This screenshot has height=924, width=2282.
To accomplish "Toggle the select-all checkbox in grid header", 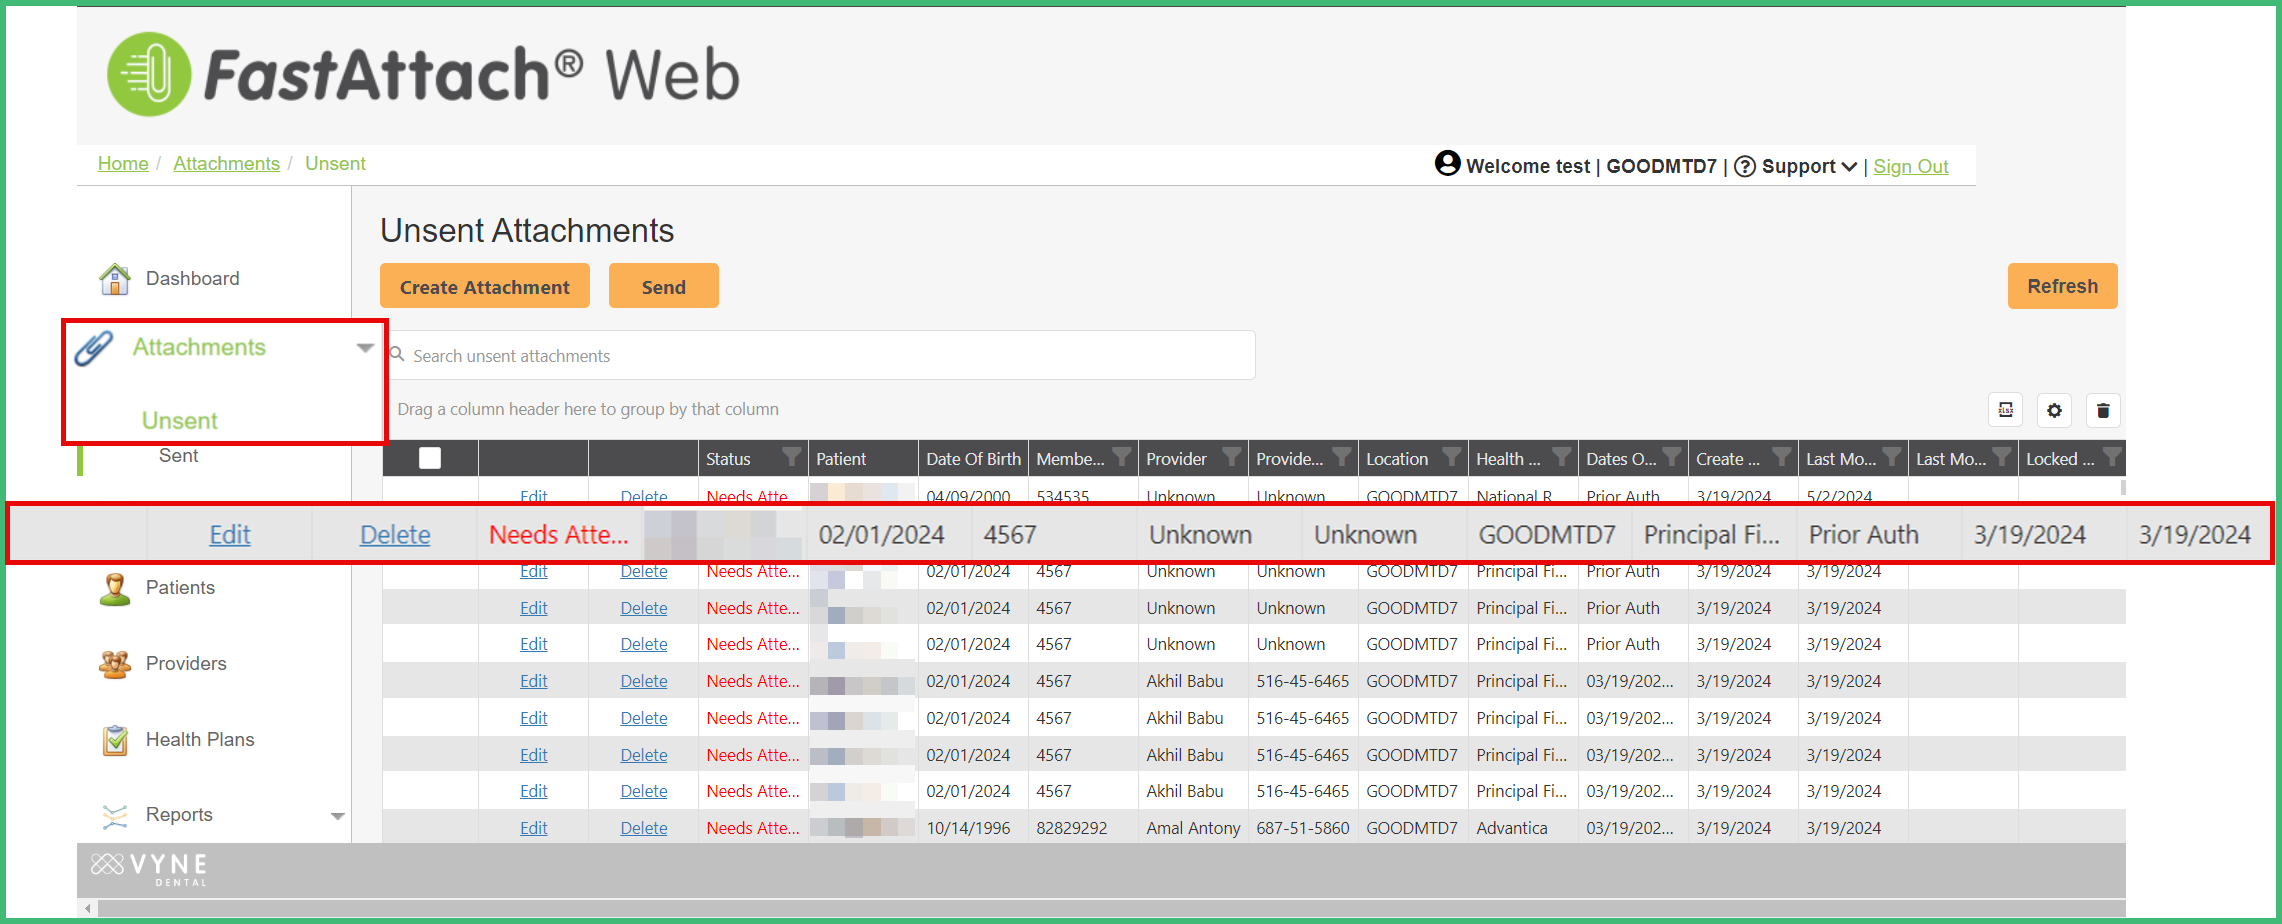I will (x=429, y=457).
